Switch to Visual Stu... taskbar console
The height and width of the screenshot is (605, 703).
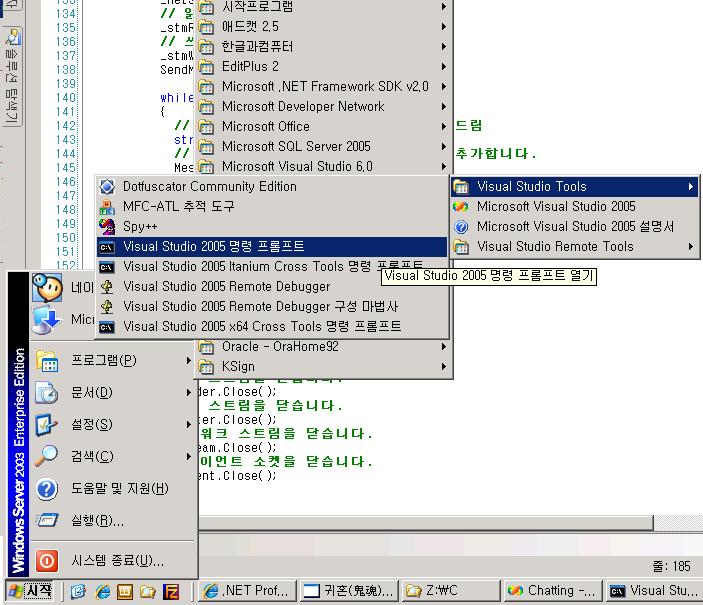point(655,592)
